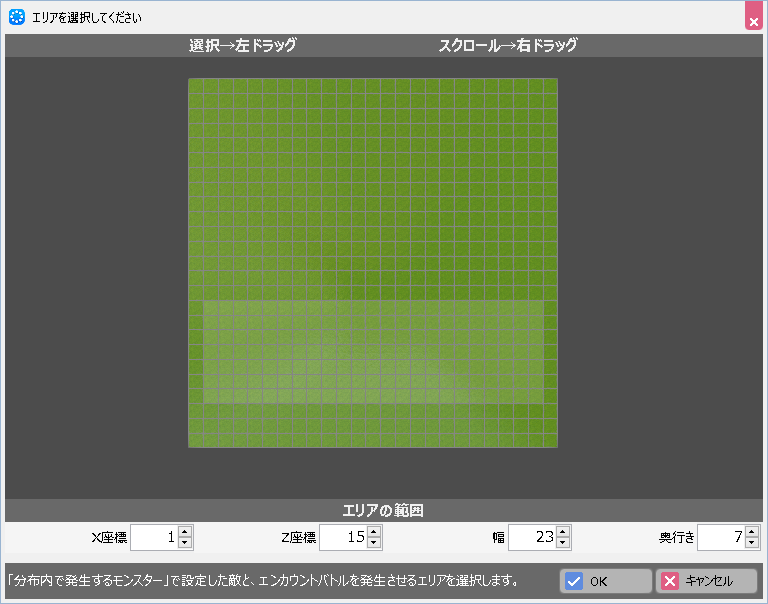The height and width of the screenshot is (604, 768).
Task: Increase the 幅 width value
Action: [563, 532]
